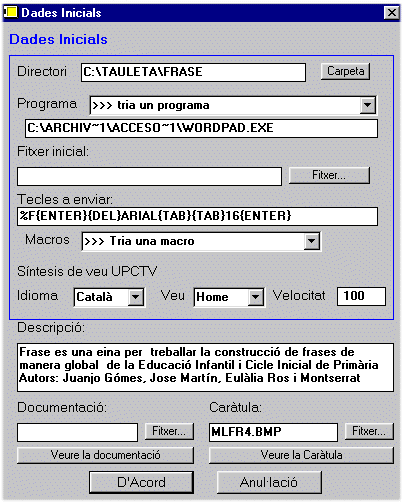
Task: Cancel with the Anul·lació button
Action: pyautogui.click(x=269, y=482)
